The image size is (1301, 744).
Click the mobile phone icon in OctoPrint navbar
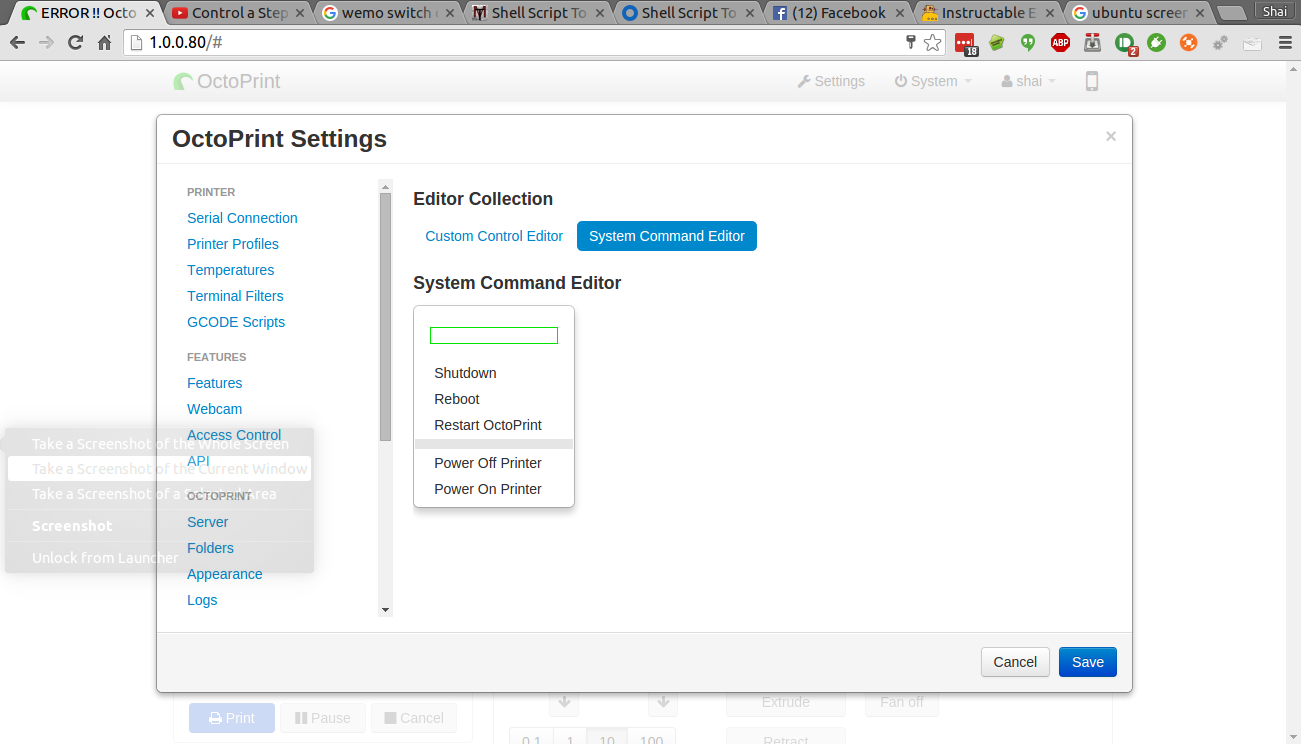1092,81
